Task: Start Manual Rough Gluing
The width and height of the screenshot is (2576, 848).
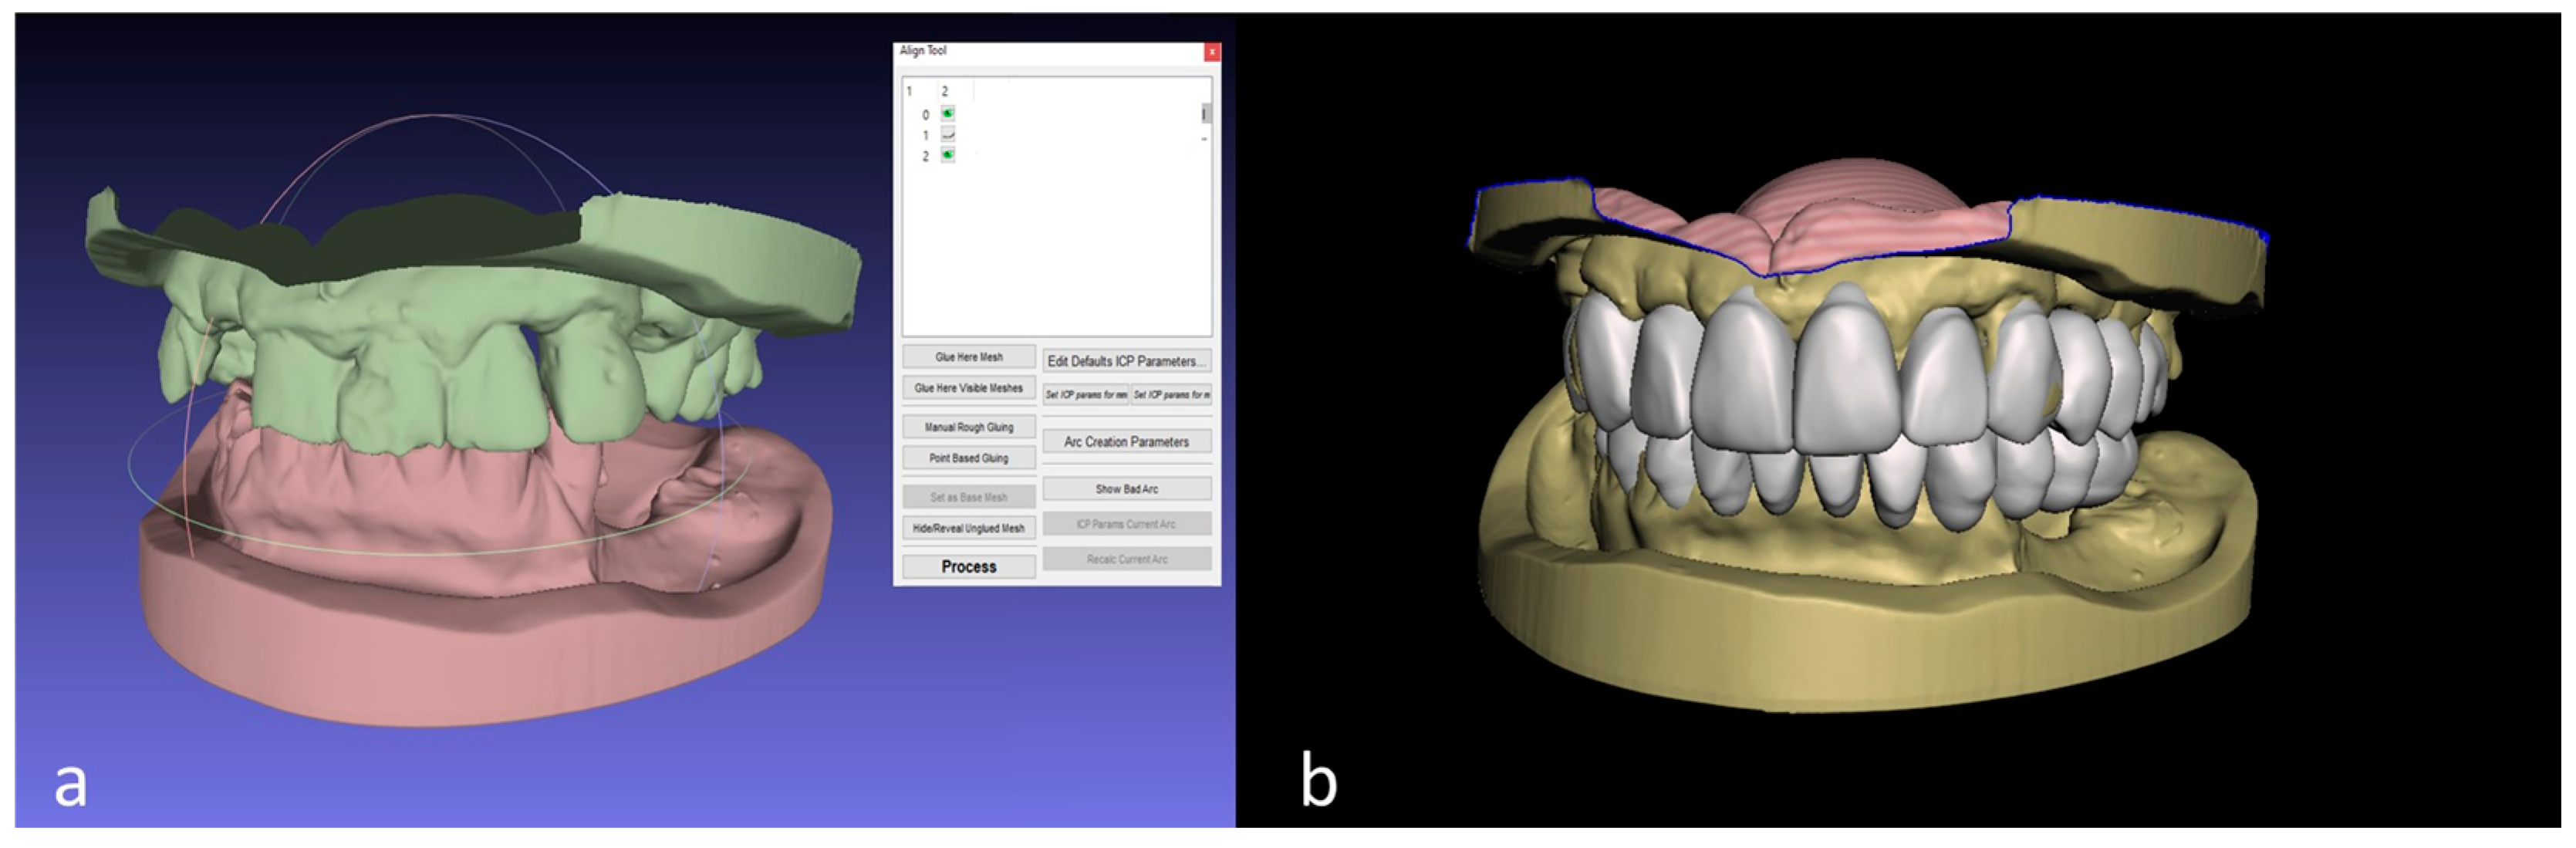Action: [968, 427]
